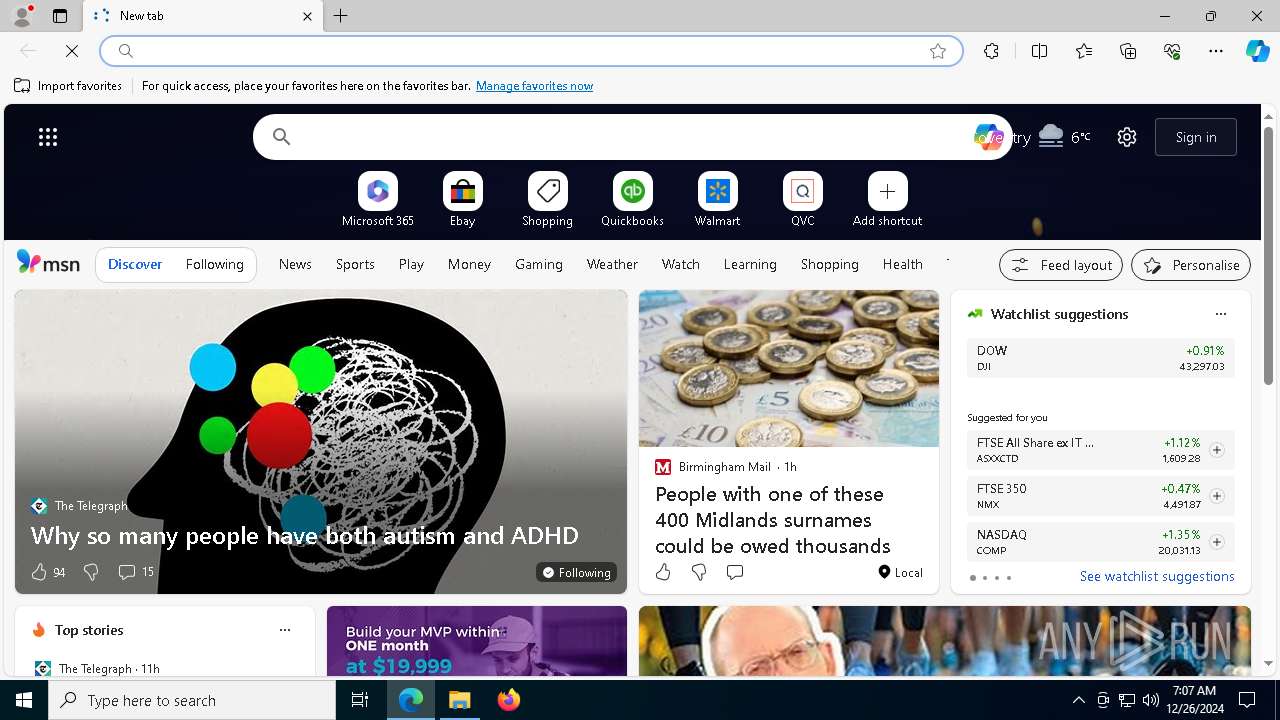Screen dimensions: 1280x720
Task: Open Copilot sidebar from browser toolbar
Action: 1257,51
